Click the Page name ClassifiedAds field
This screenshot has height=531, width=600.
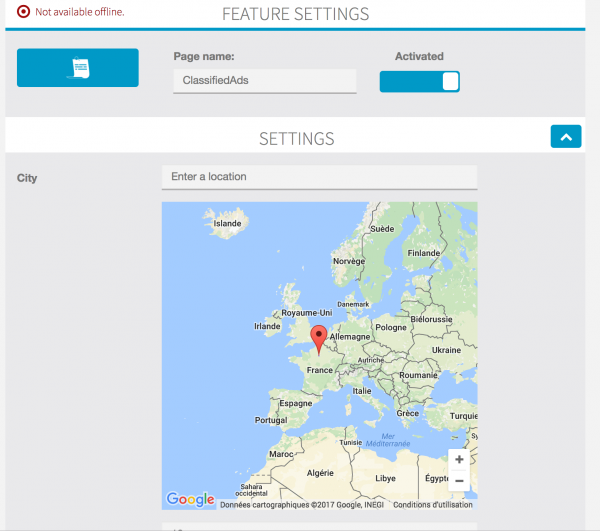(x=264, y=81)
